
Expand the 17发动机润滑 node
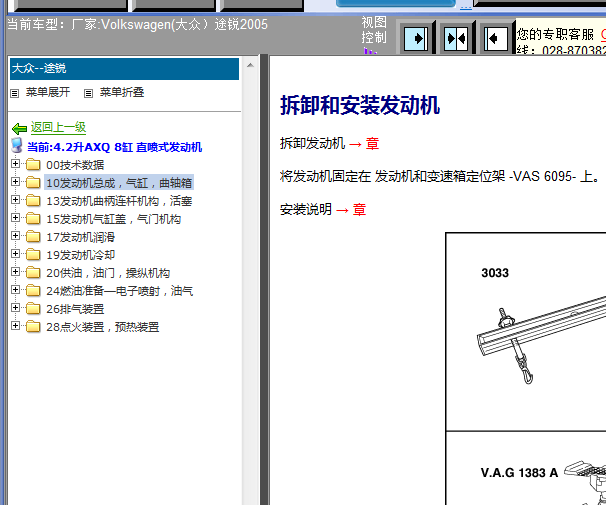15,235
